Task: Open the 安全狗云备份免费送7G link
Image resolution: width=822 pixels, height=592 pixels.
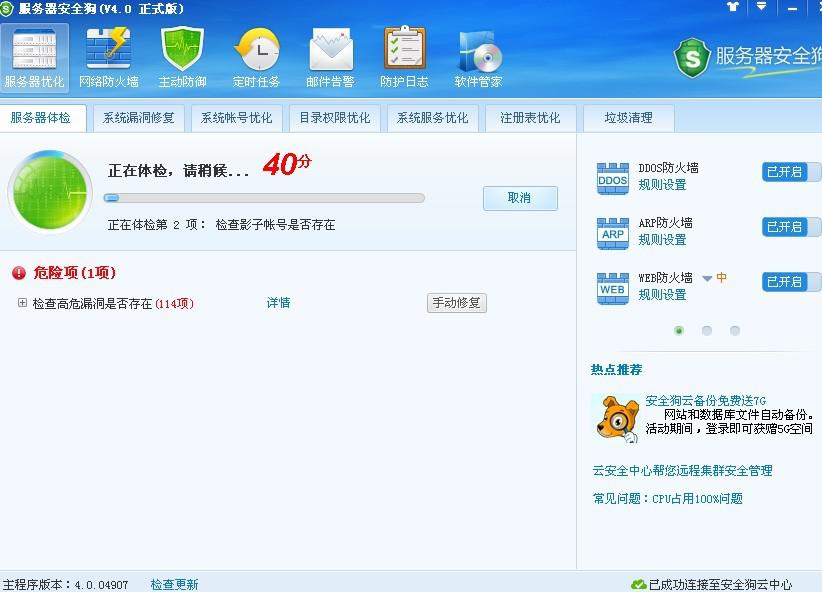Action: pyautogui.click(x=706, y=401)
